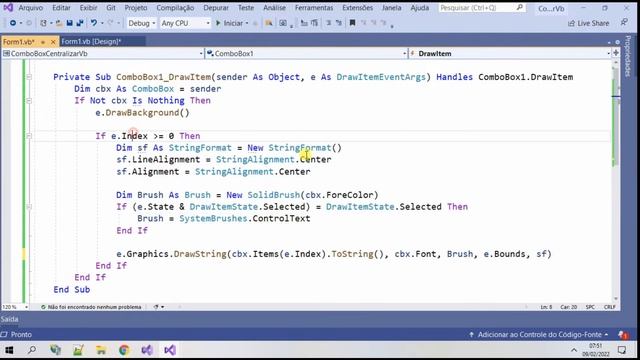The height and width of the screenshot is (360, 640).
Task: Open the Editar menu
Action: coord(61,8)
